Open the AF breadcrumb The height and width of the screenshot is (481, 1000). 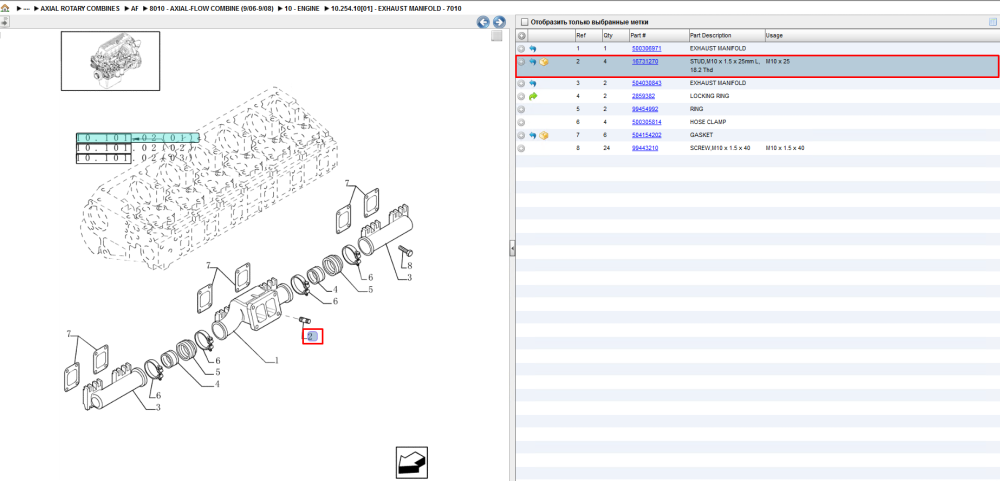(135, 8)
